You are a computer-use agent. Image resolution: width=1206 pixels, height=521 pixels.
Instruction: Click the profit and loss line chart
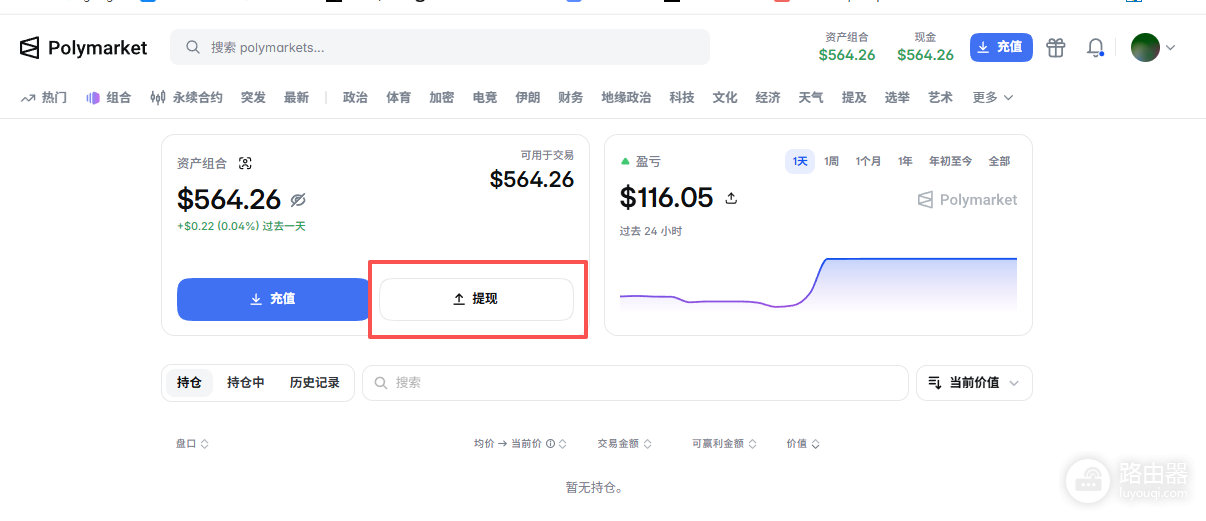point(818,283)
